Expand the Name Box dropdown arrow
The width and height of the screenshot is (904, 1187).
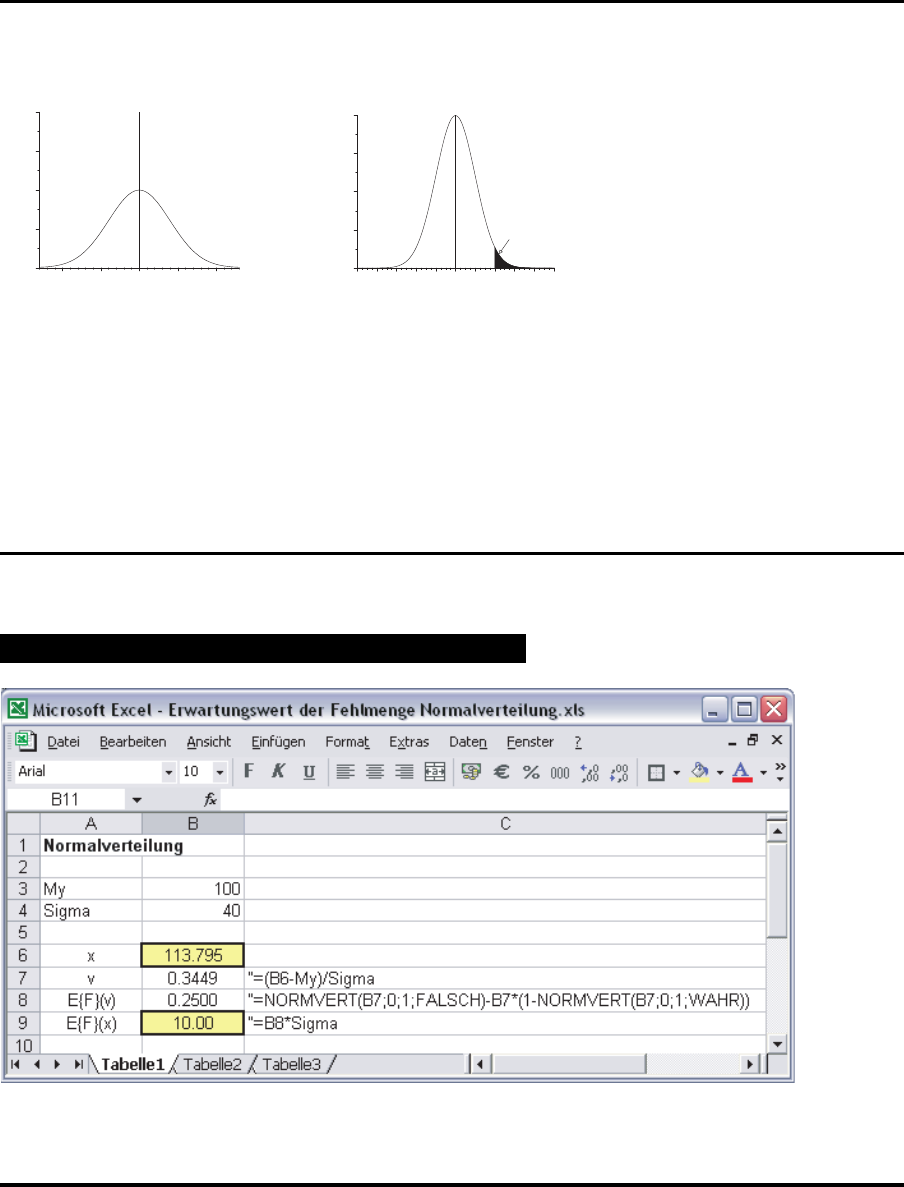click(x=137, y=800)
